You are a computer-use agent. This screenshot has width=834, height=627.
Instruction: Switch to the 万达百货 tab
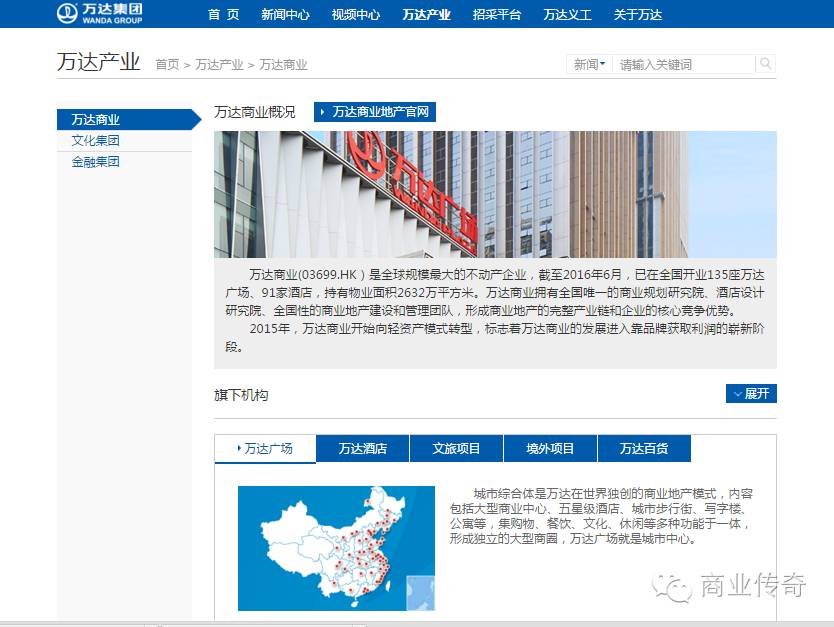coord(644,448)
